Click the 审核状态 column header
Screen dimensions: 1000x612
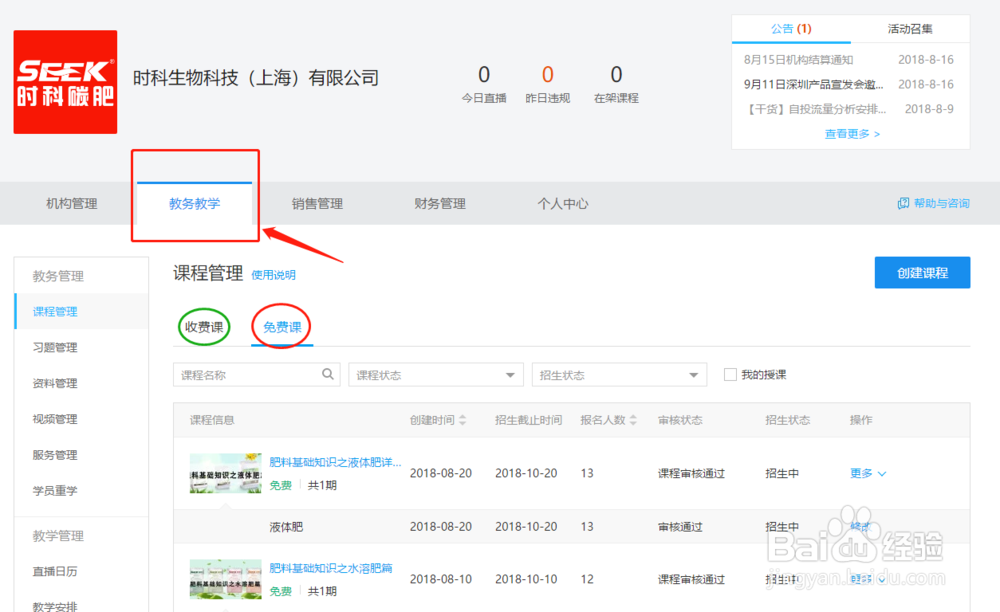coord(680,420)
